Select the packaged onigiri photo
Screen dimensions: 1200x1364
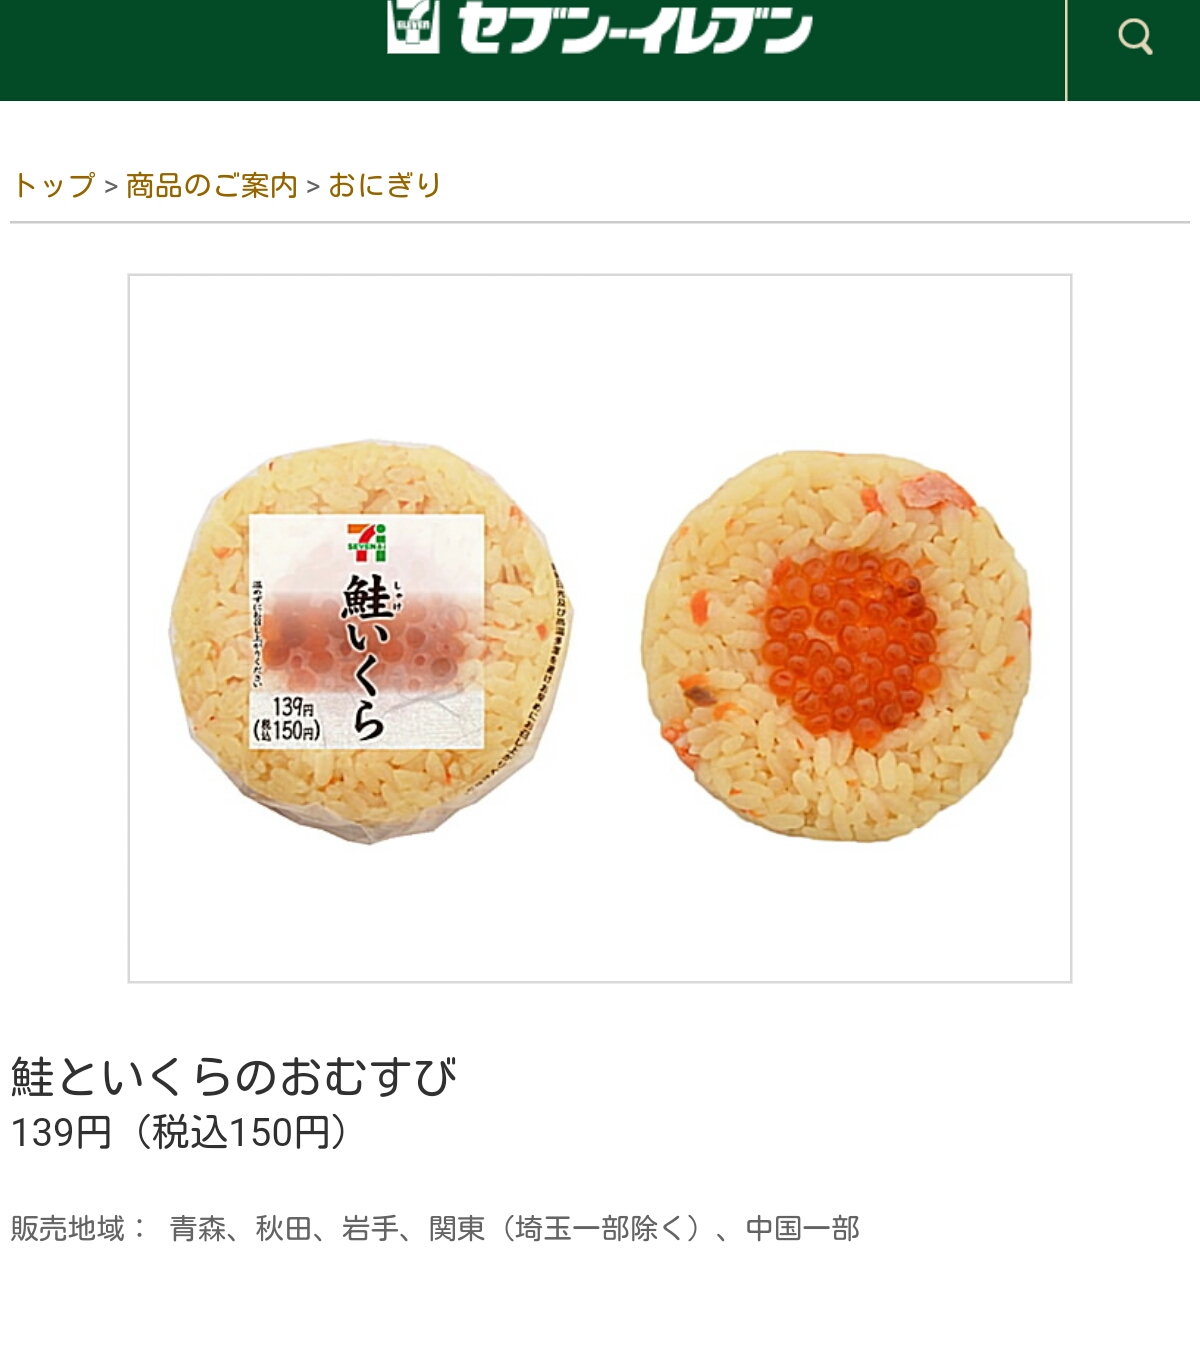371,641
